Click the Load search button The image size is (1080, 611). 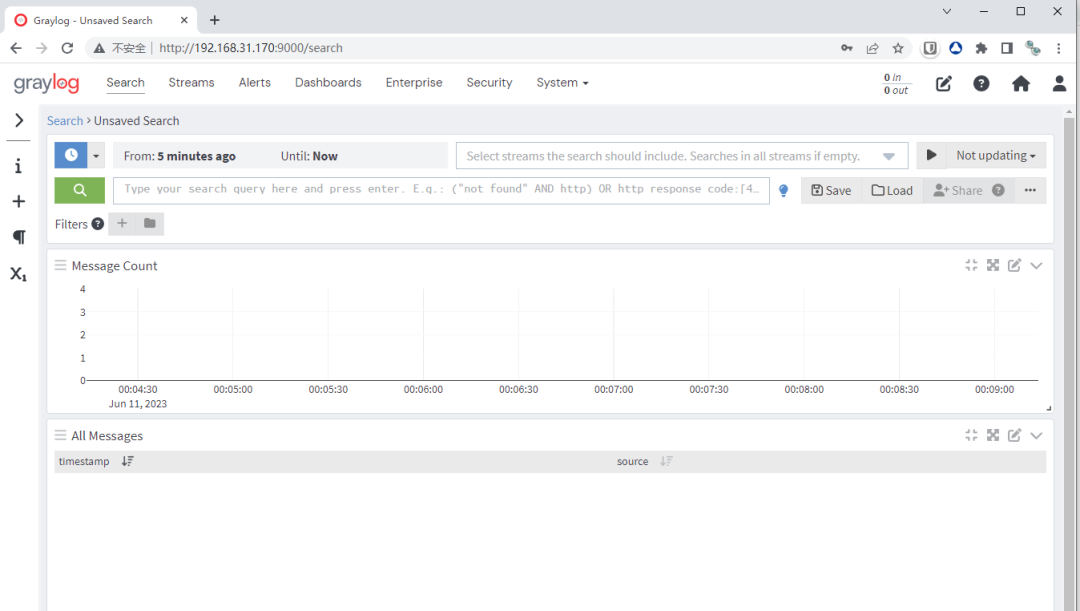tap(892, 191)
